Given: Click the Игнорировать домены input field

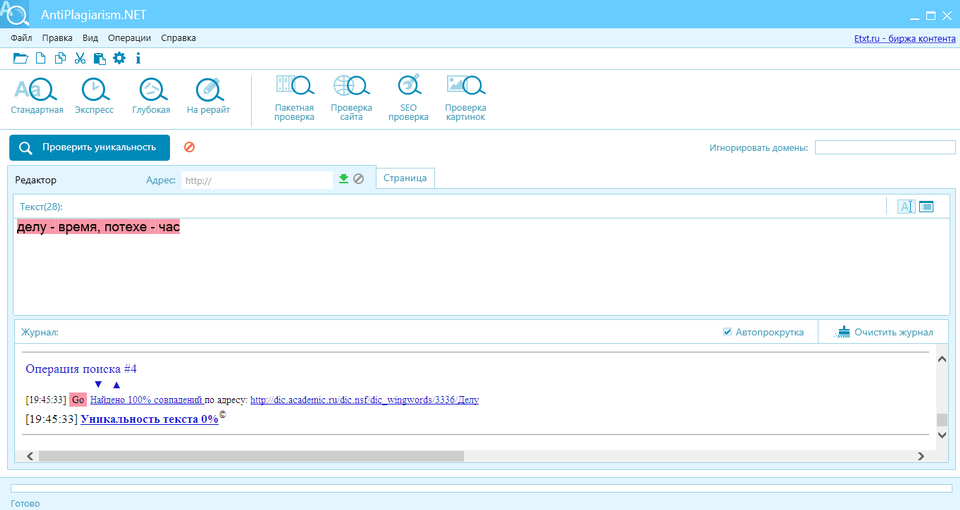Looking at the screenshot, I should pos(884,148).
